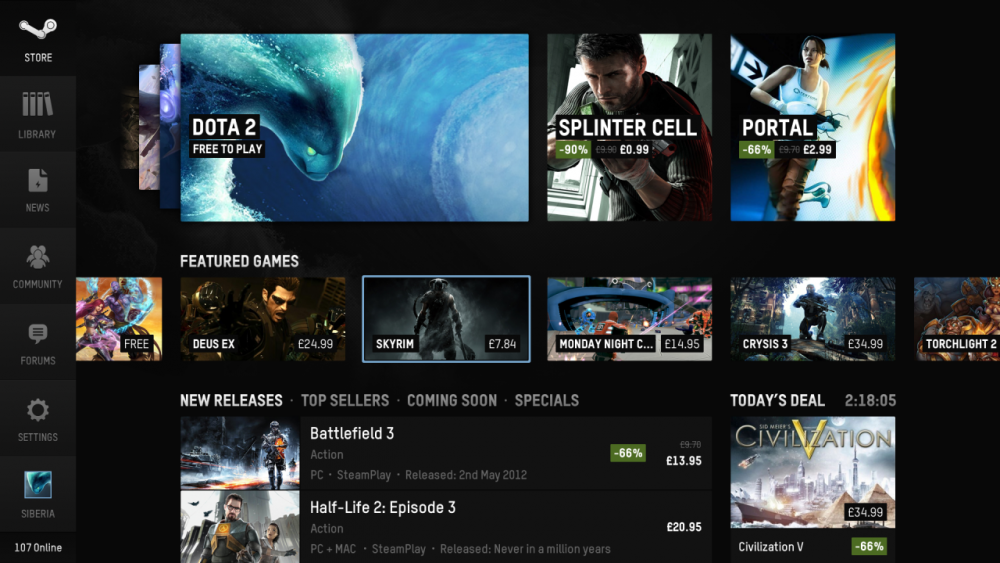The height and width of the screenshot is (563, 1000).
Task: Open the Forums speech bubble icon
Action: 37,334
